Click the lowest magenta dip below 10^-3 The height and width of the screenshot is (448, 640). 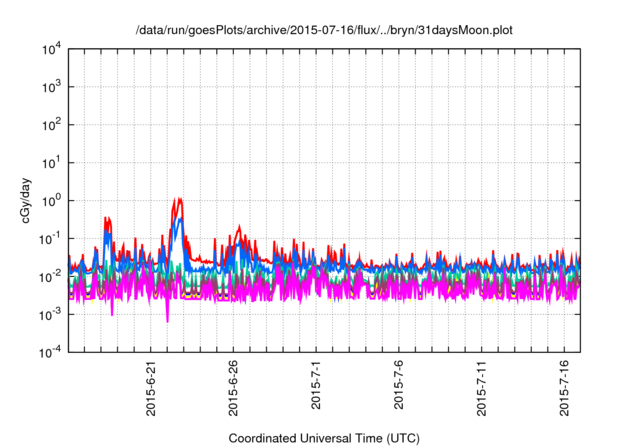(167, 320)
